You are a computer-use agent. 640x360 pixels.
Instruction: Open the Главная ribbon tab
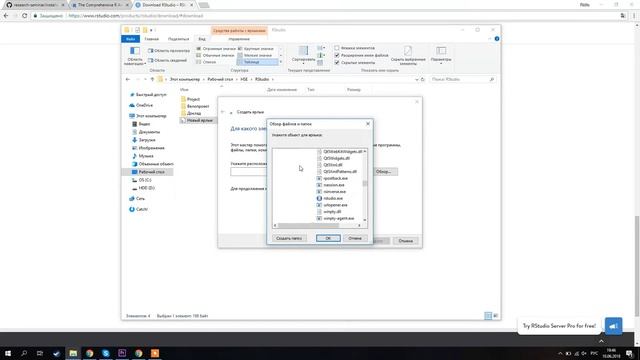pos(151,39)
